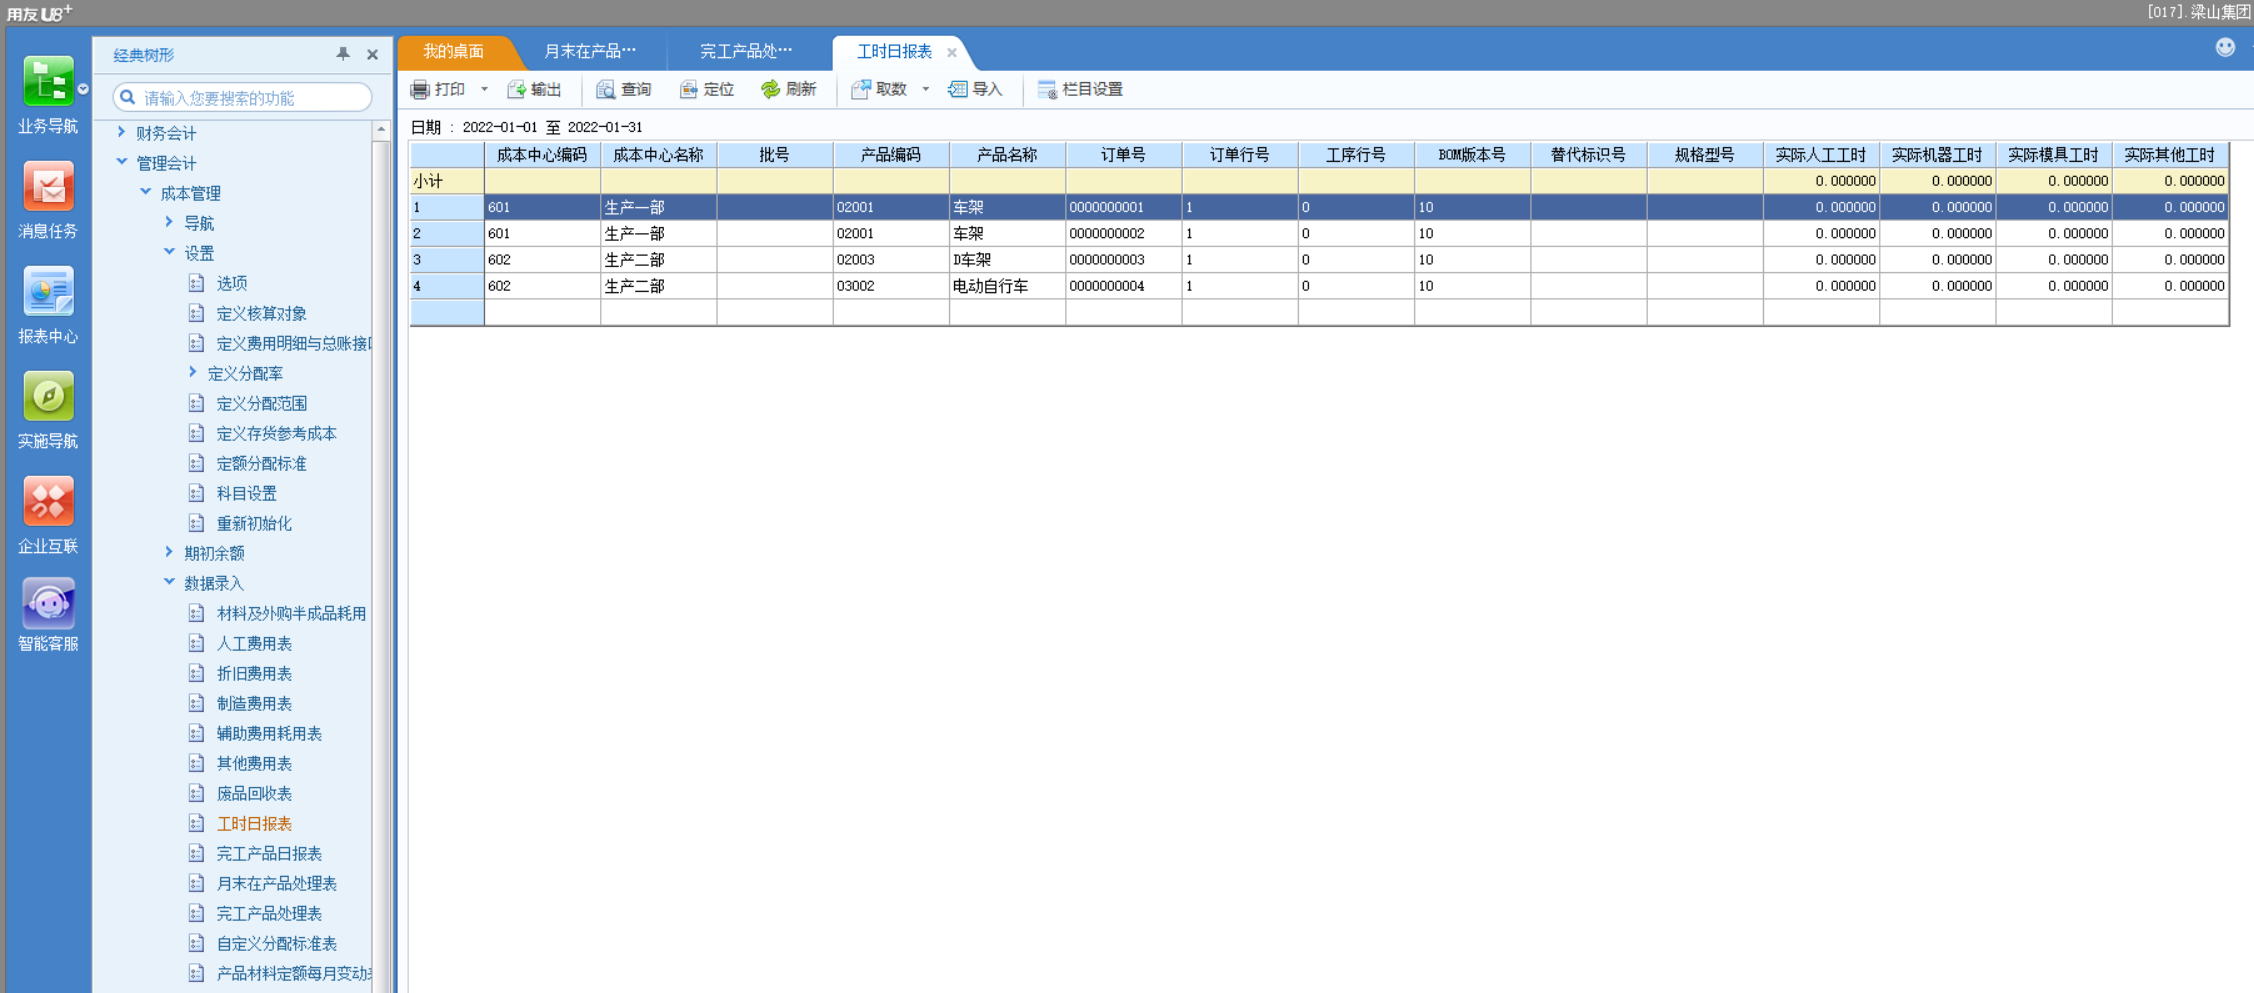Screen dimensions: 2254x993
Task: Click the function search input field
Action: (242, 98)
